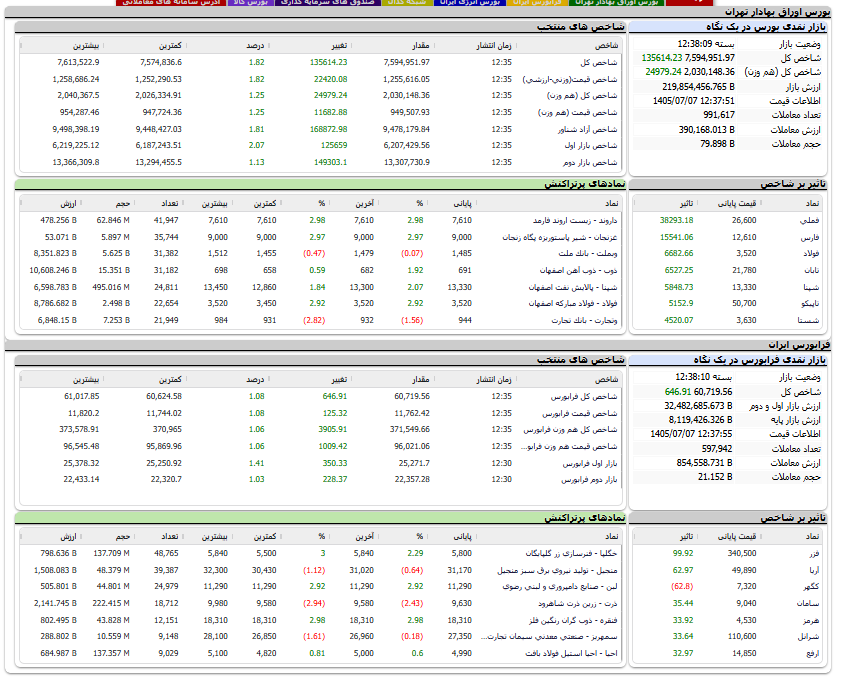Open symbol تاپیکو in index impact list
The image size is (841, 680).
click(x=810, y=304)
